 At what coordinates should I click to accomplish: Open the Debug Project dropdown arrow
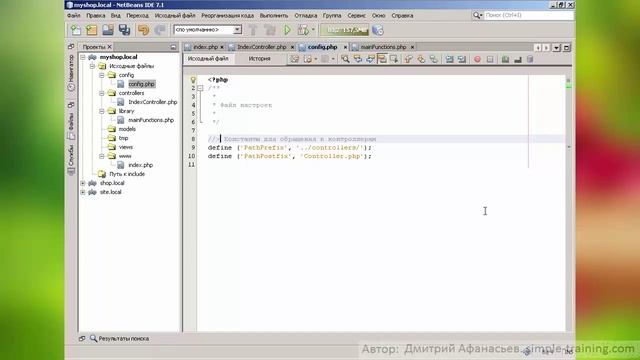(313, 30)
